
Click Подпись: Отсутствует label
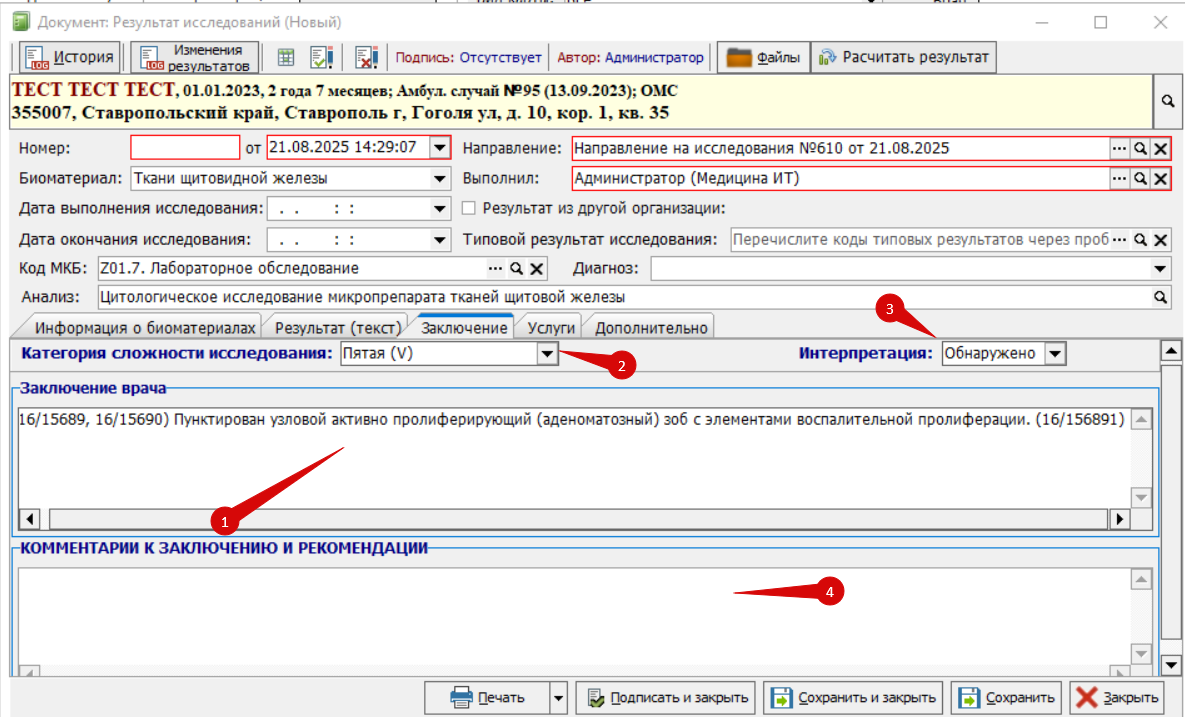(469, 57)
